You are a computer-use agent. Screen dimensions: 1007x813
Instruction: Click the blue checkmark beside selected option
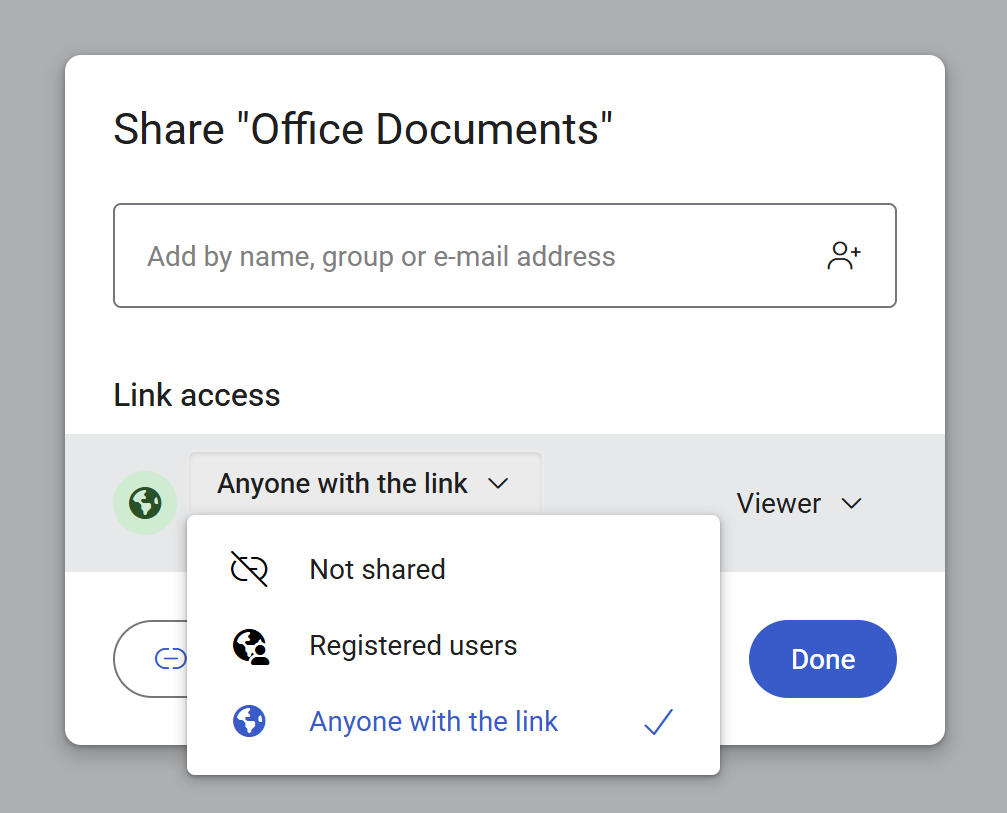(x=658, y=722)
